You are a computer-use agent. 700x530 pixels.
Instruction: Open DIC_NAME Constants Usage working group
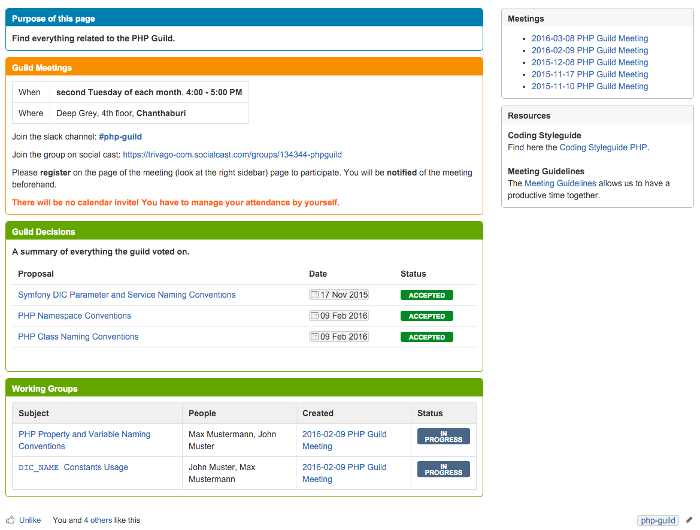[x=73, y=467]
